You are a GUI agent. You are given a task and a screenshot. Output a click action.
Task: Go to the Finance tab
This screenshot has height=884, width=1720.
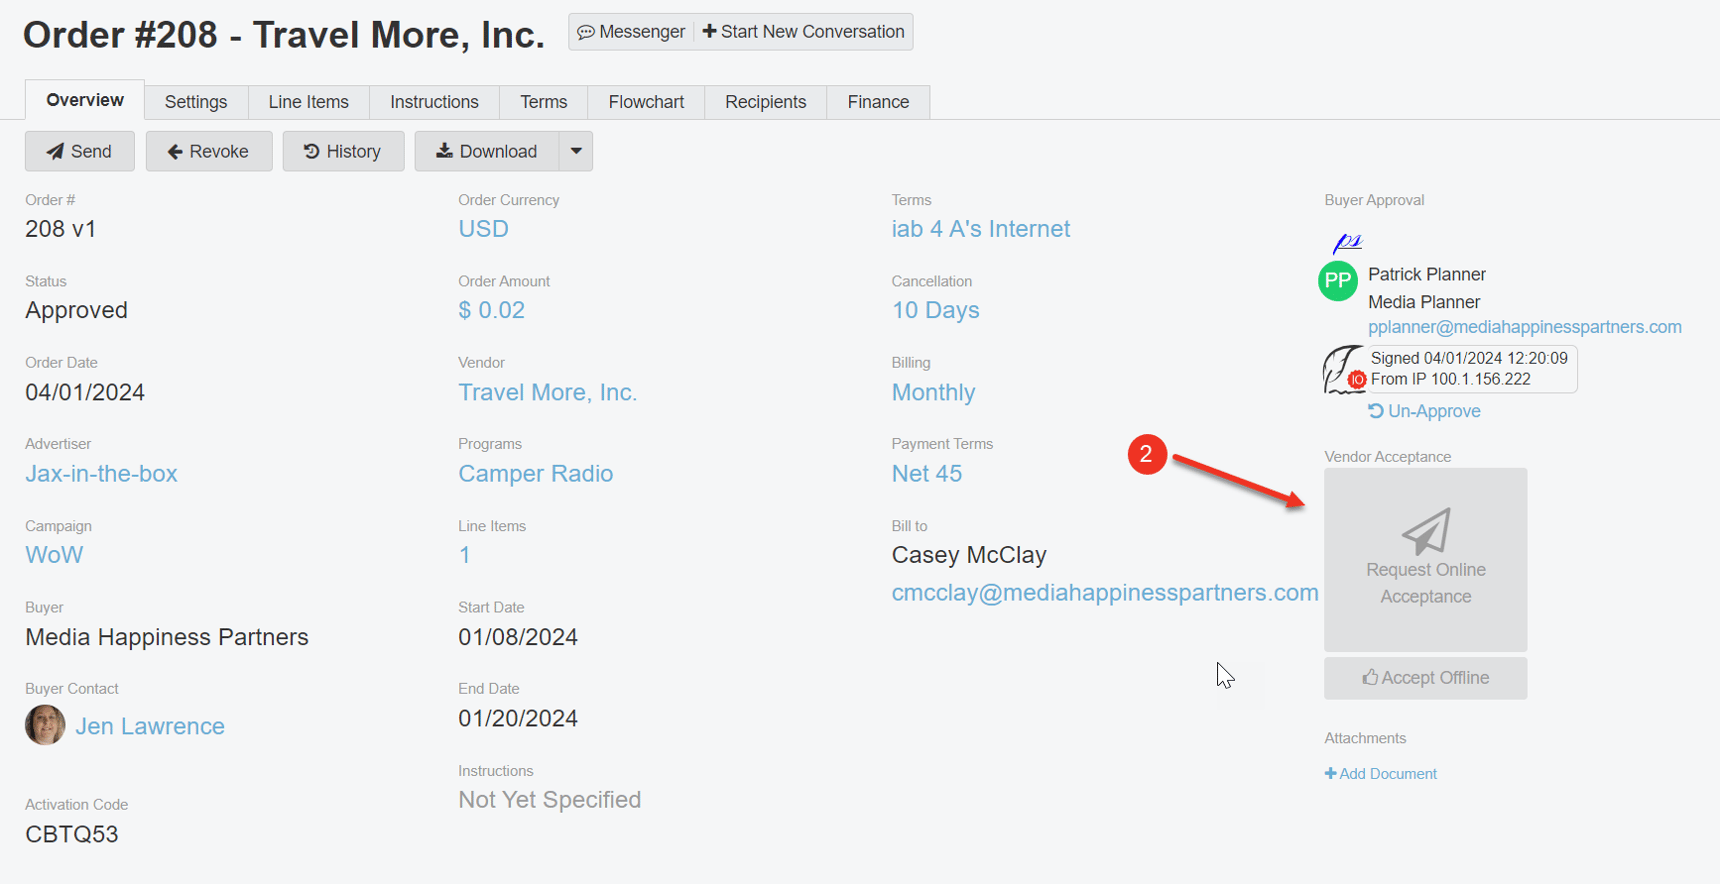coord(878,102)
